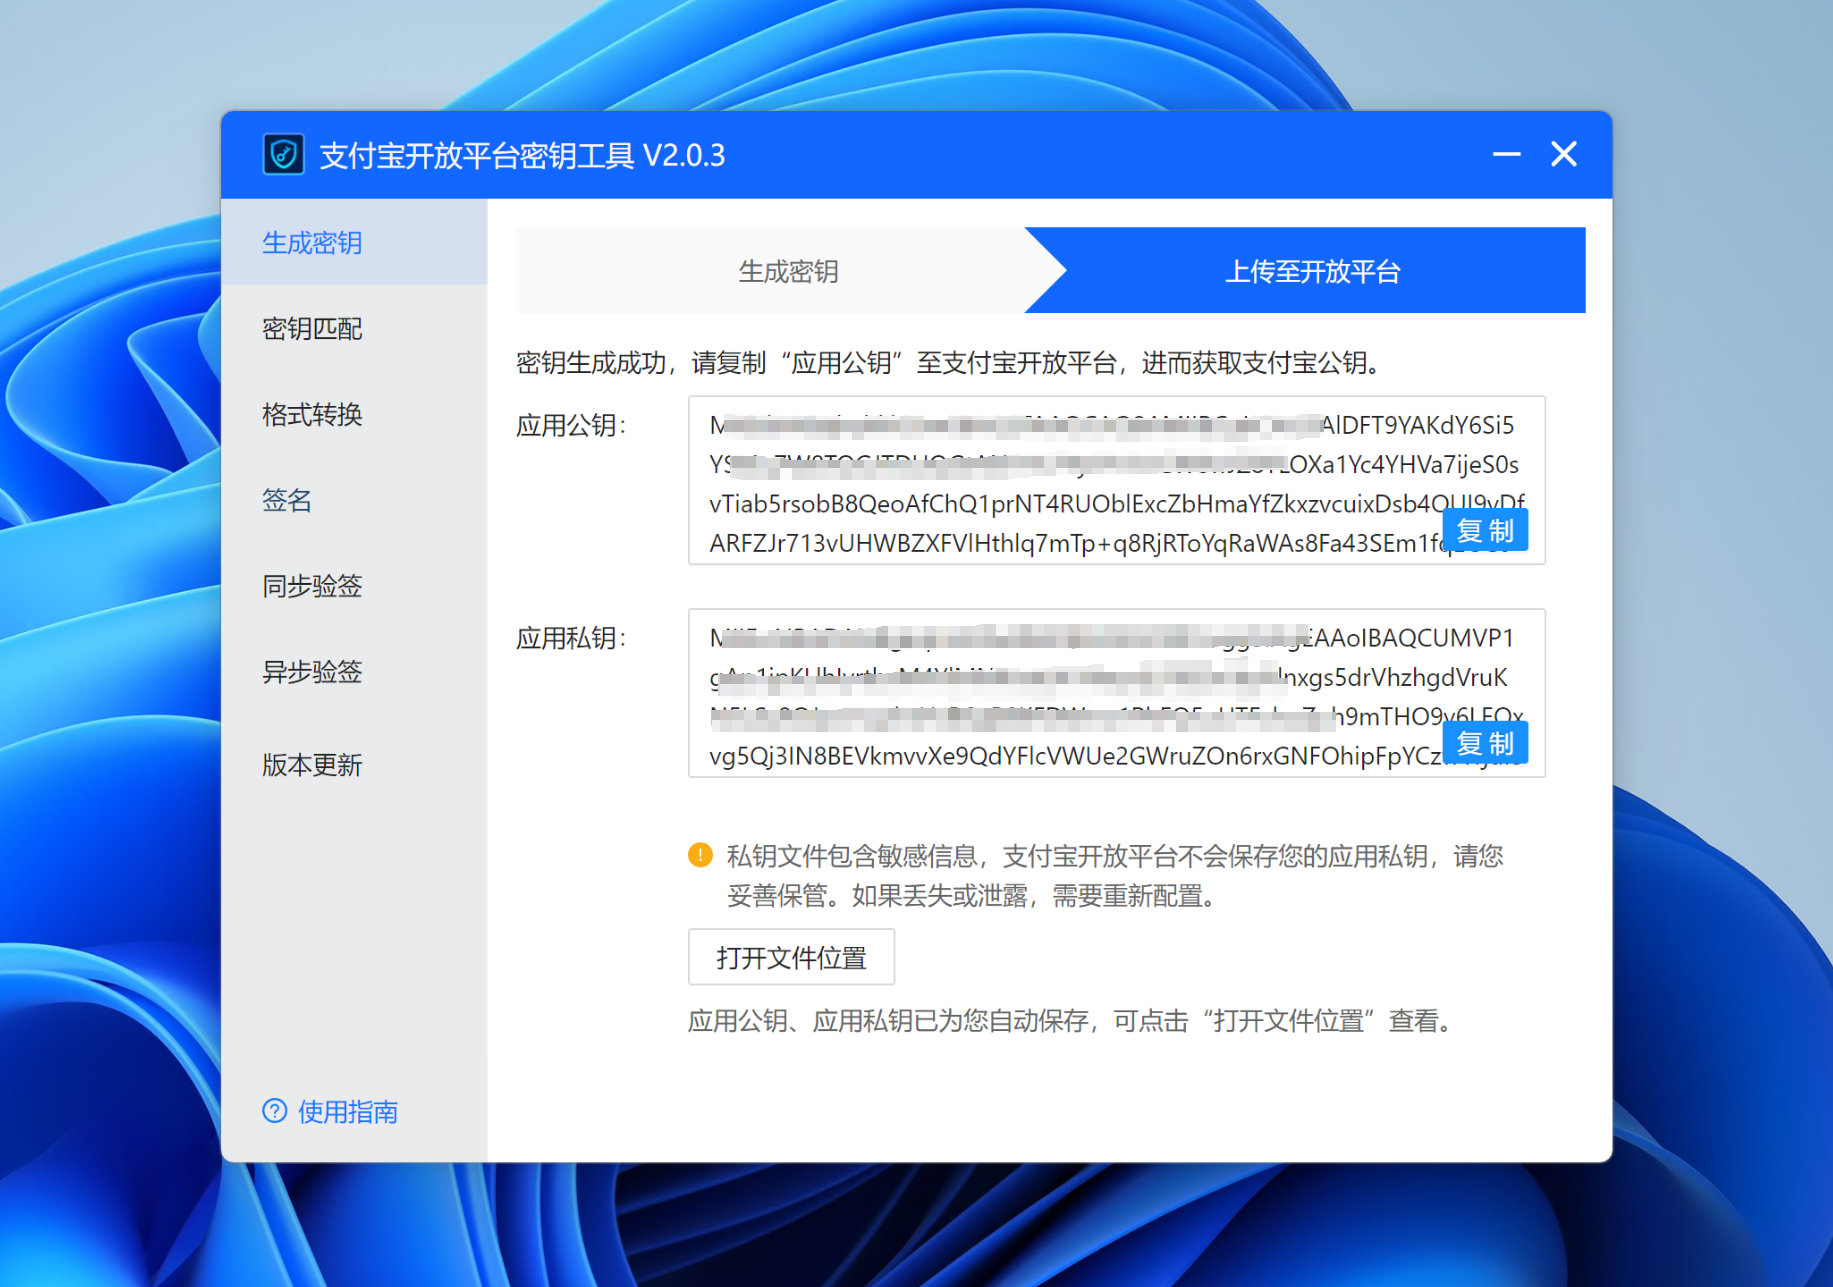The image size is (1833, 1287).
Task: Click the orange warning exclamation icon
Action: coord(700,855)
